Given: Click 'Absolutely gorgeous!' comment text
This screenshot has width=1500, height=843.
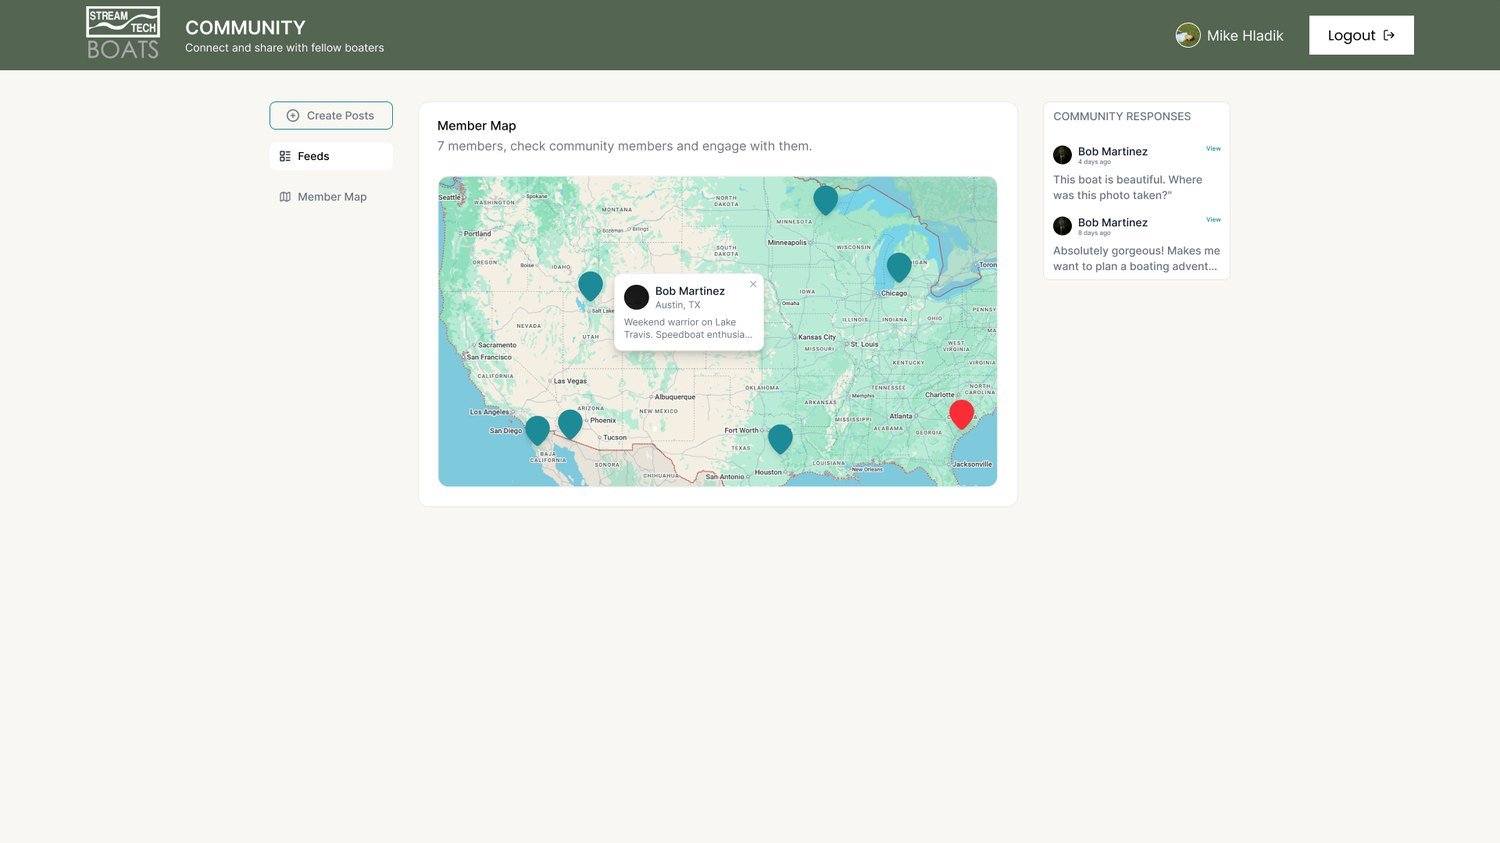Looking at the screenshot, I should coord(1136,258).
